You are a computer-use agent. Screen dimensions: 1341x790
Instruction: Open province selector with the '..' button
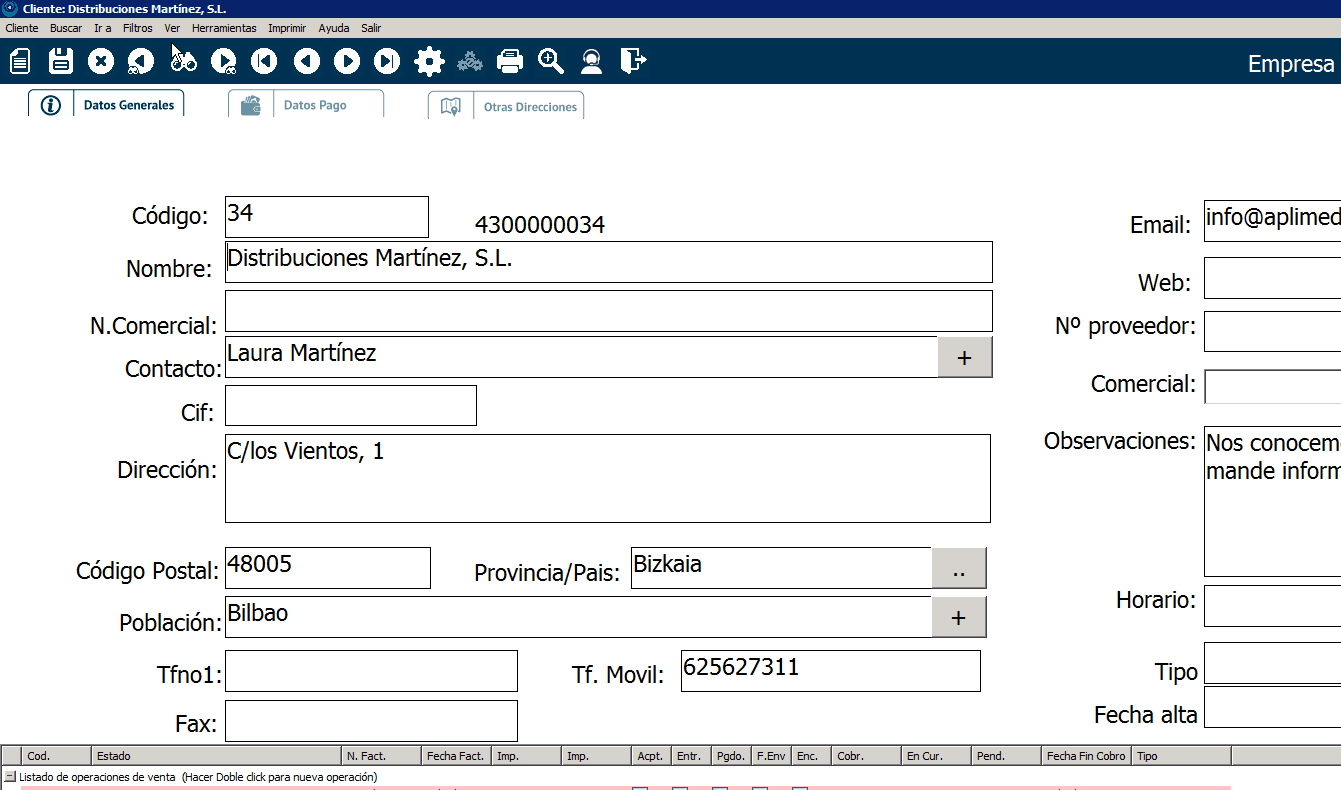click(958, 569)
